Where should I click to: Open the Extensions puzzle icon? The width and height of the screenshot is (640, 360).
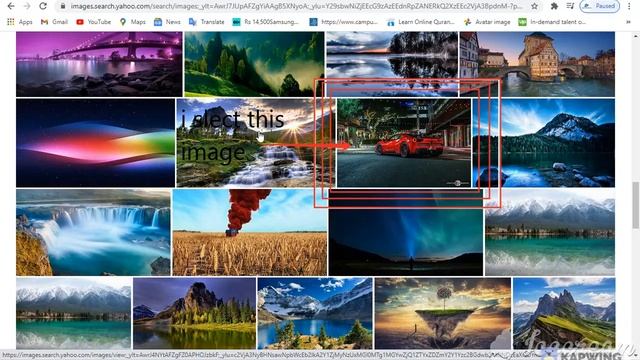pyautogui.click(x=554, y=6)
